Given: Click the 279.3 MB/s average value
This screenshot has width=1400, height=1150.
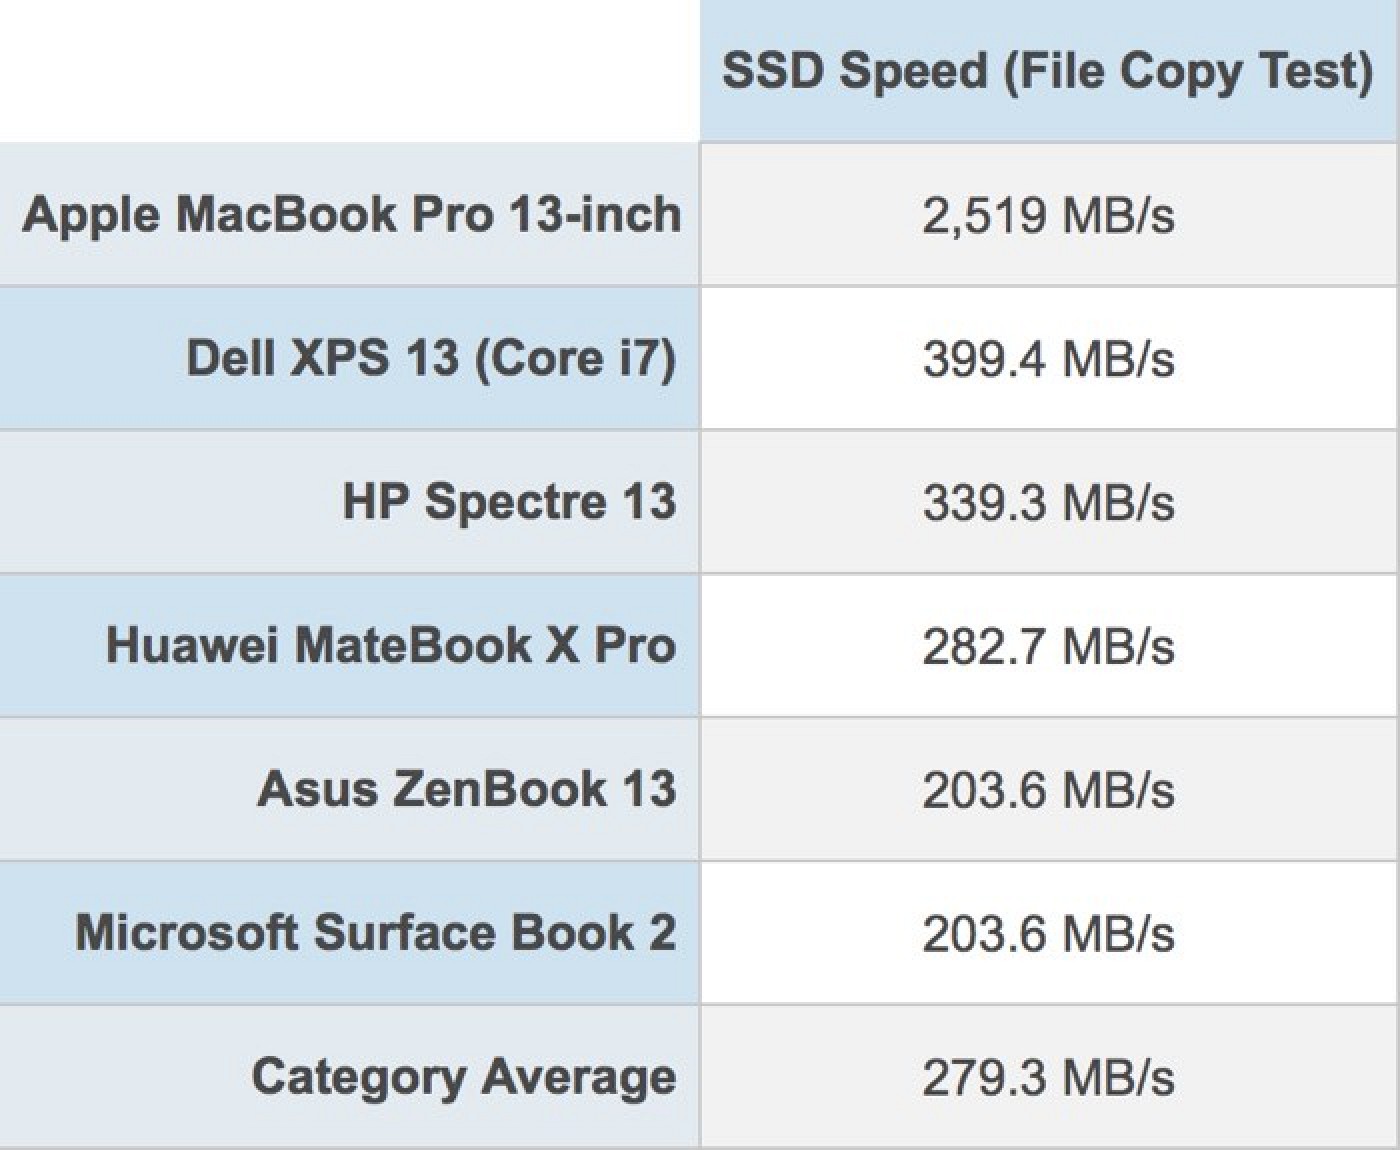Looking at the screenshot, I should coord(1048,1078).
